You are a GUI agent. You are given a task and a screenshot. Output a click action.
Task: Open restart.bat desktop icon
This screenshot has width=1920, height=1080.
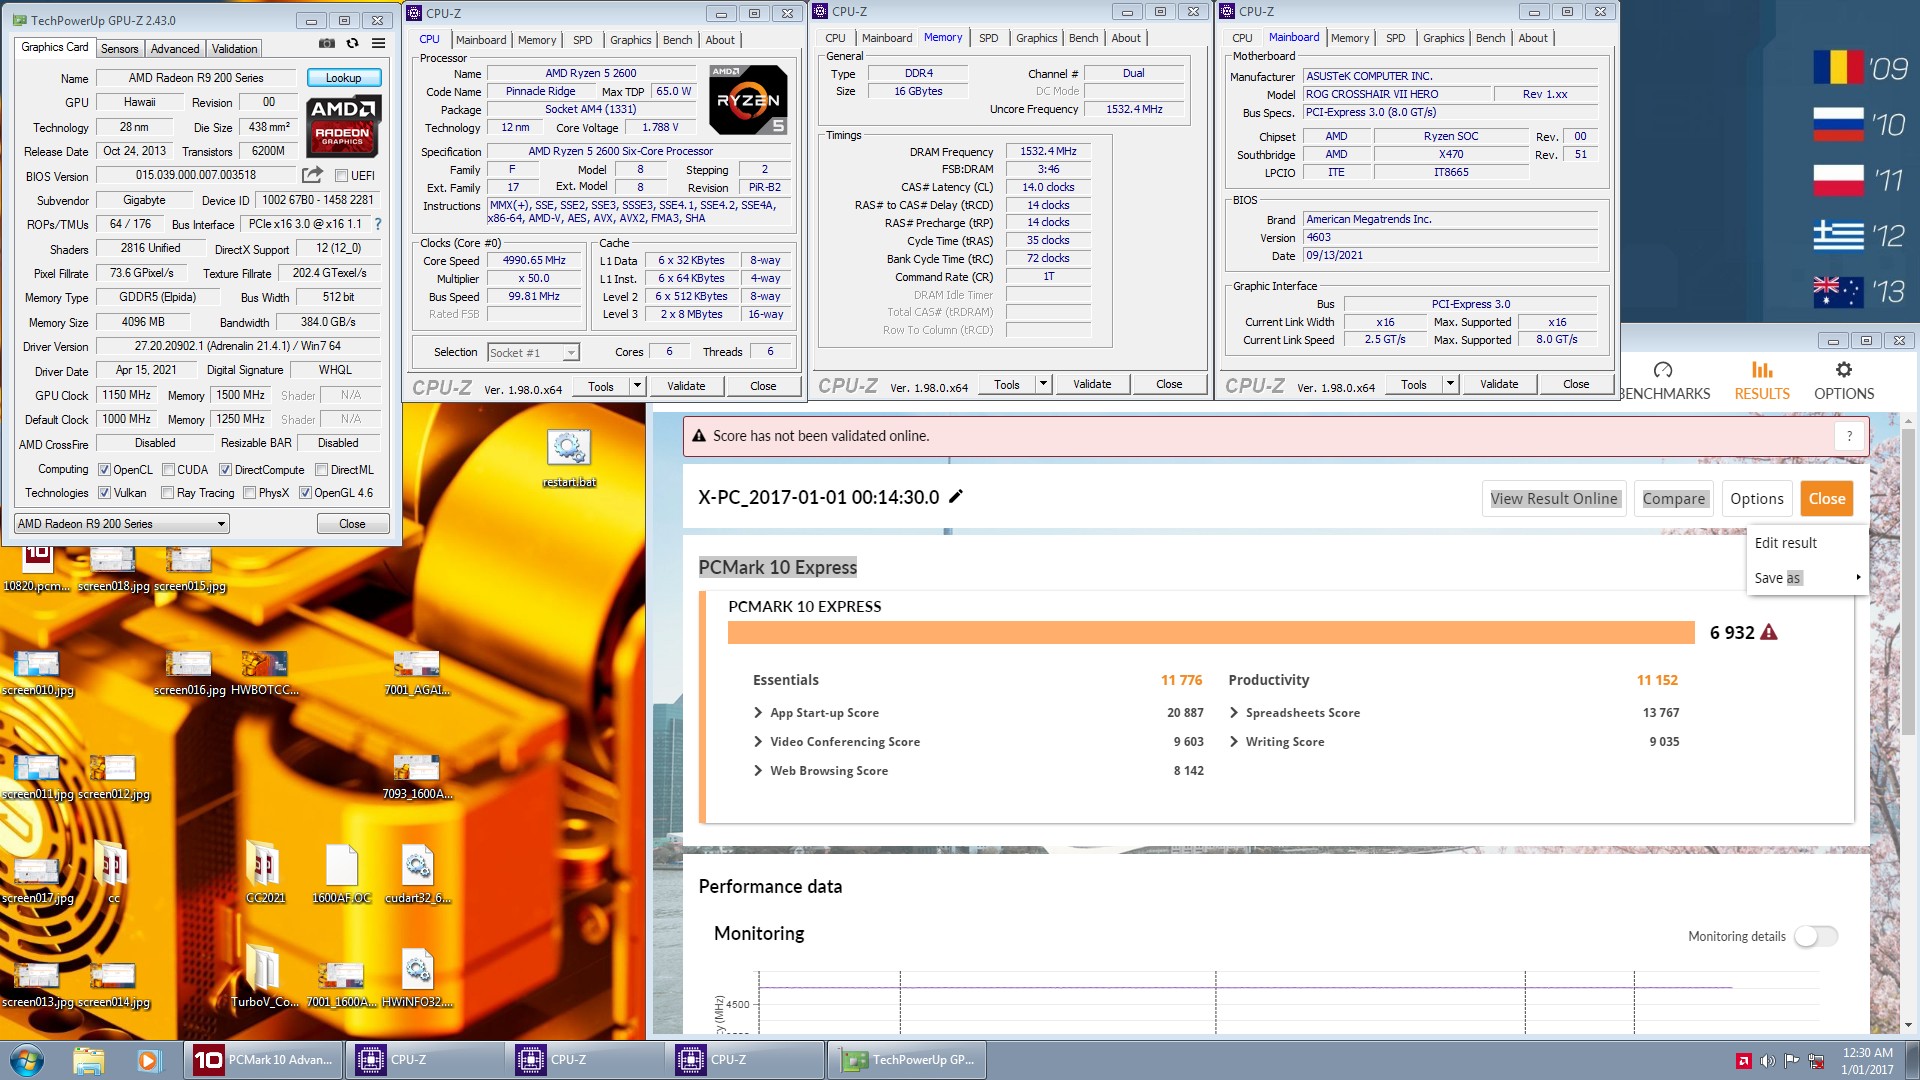(569, 458)
